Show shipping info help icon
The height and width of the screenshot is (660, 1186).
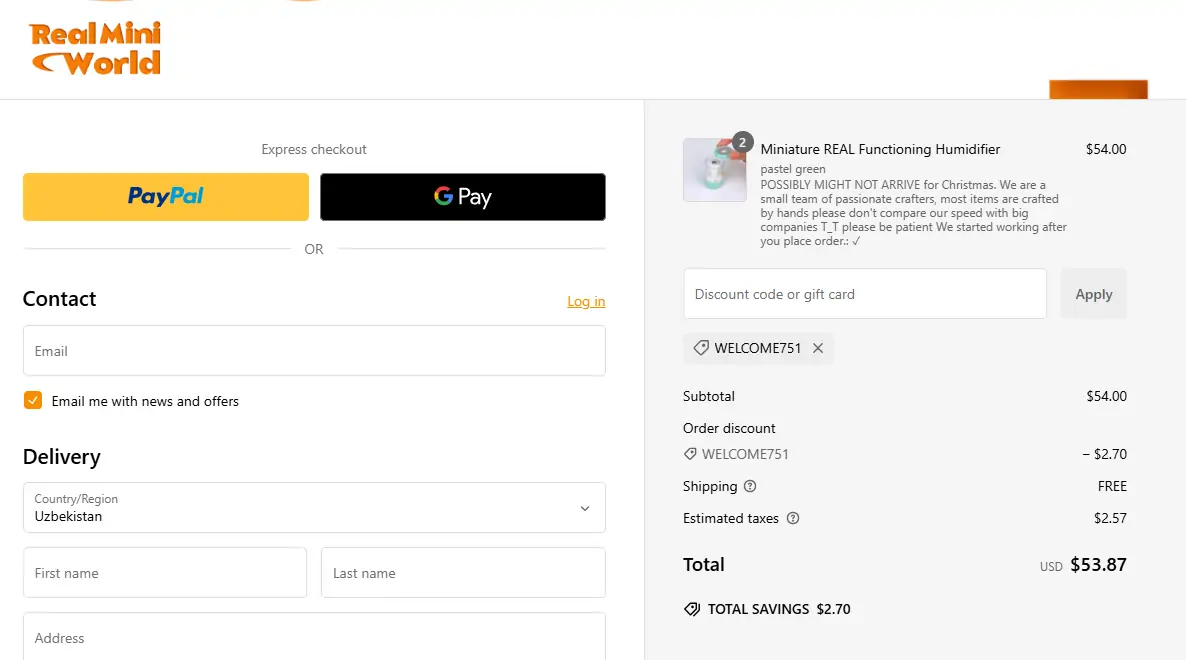pyautogui.click(x=750, y=487)
